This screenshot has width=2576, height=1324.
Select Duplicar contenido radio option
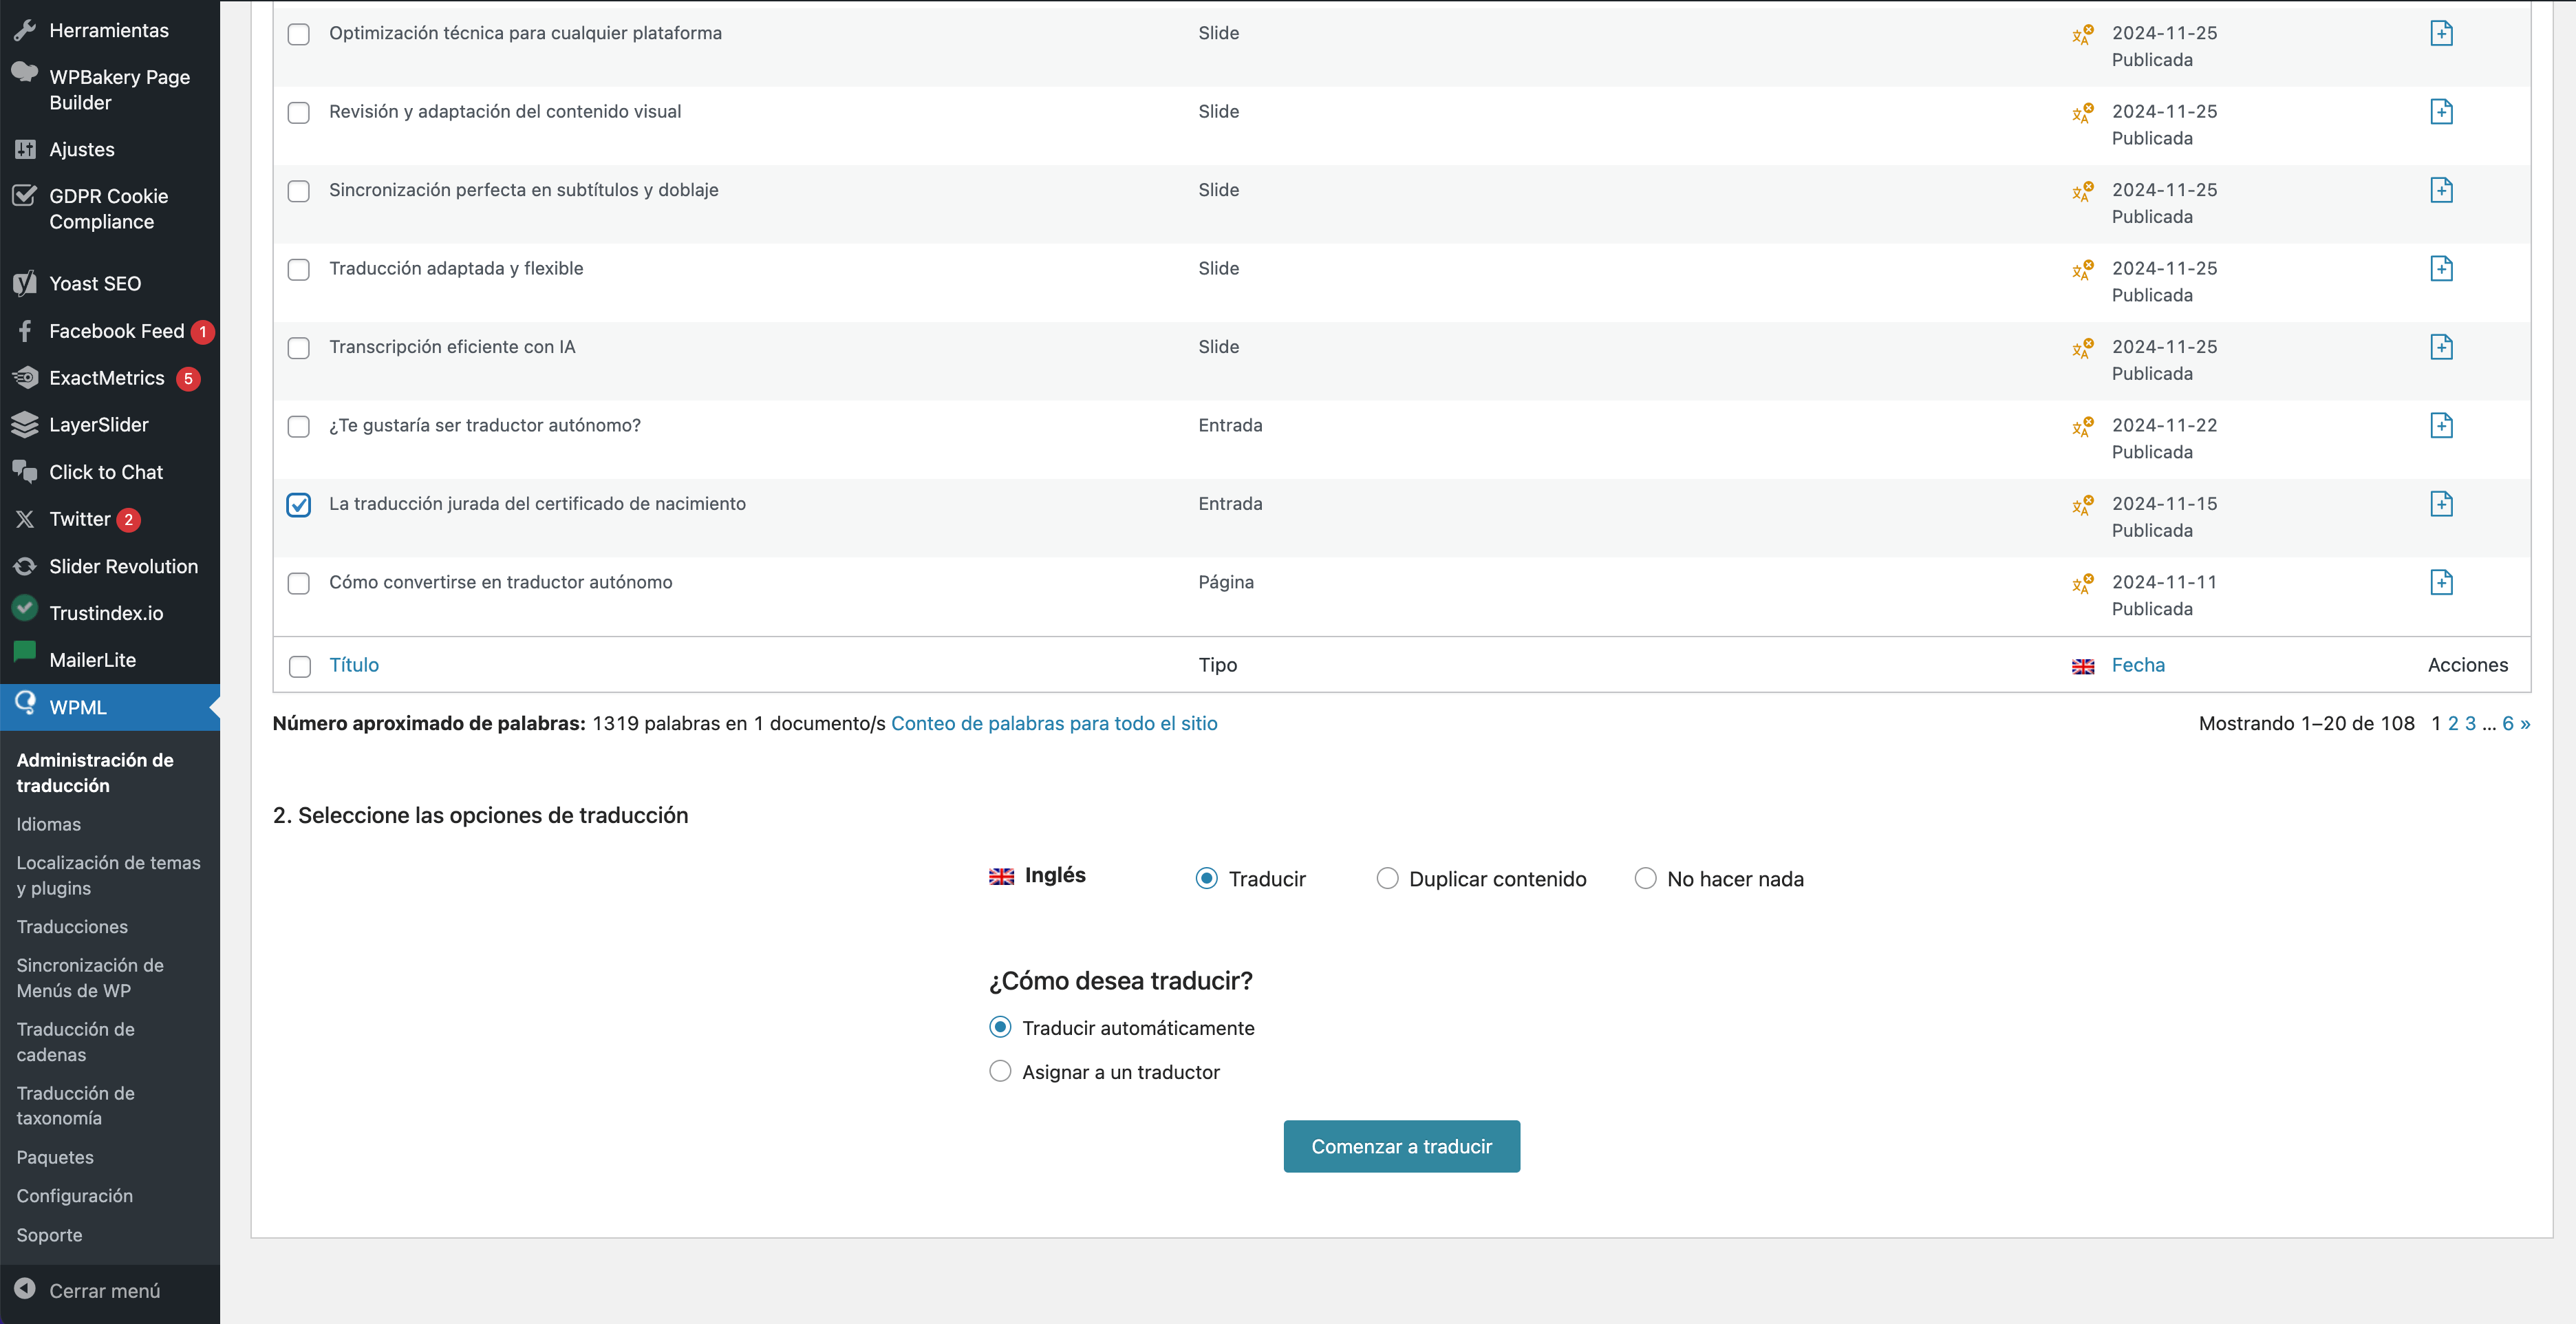[1387, 878]
